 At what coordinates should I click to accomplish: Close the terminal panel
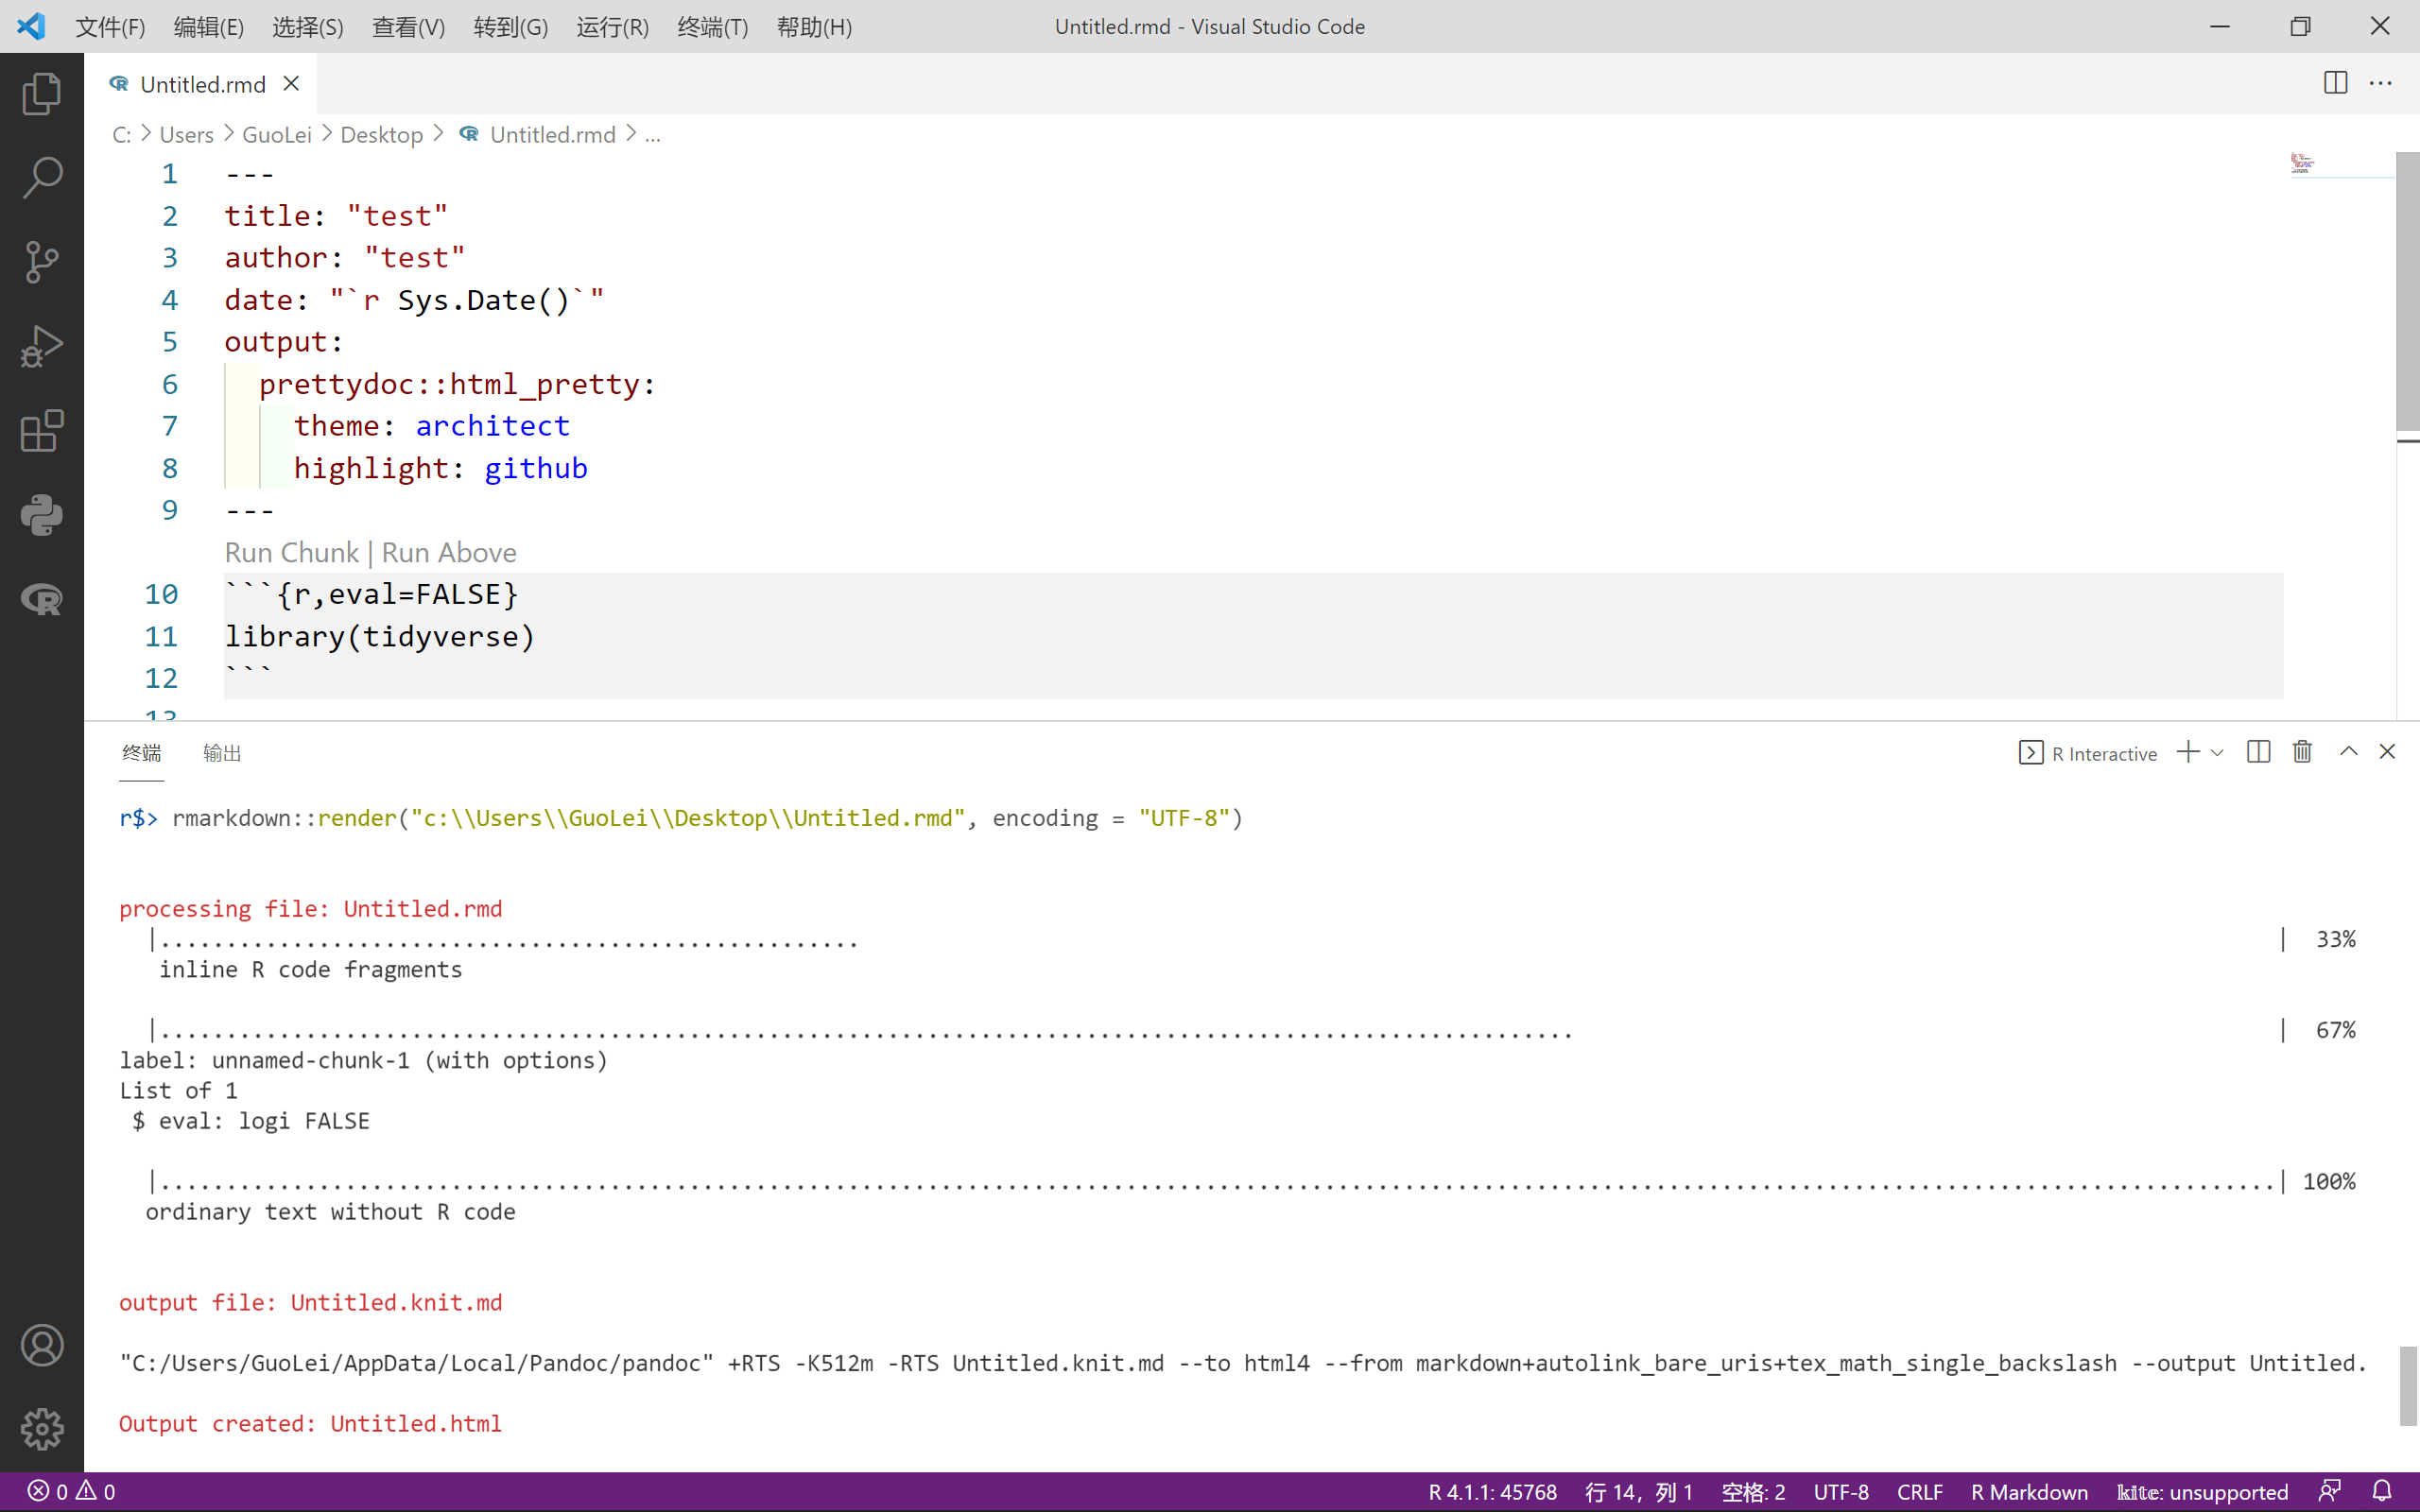(x=2387, y=752)
